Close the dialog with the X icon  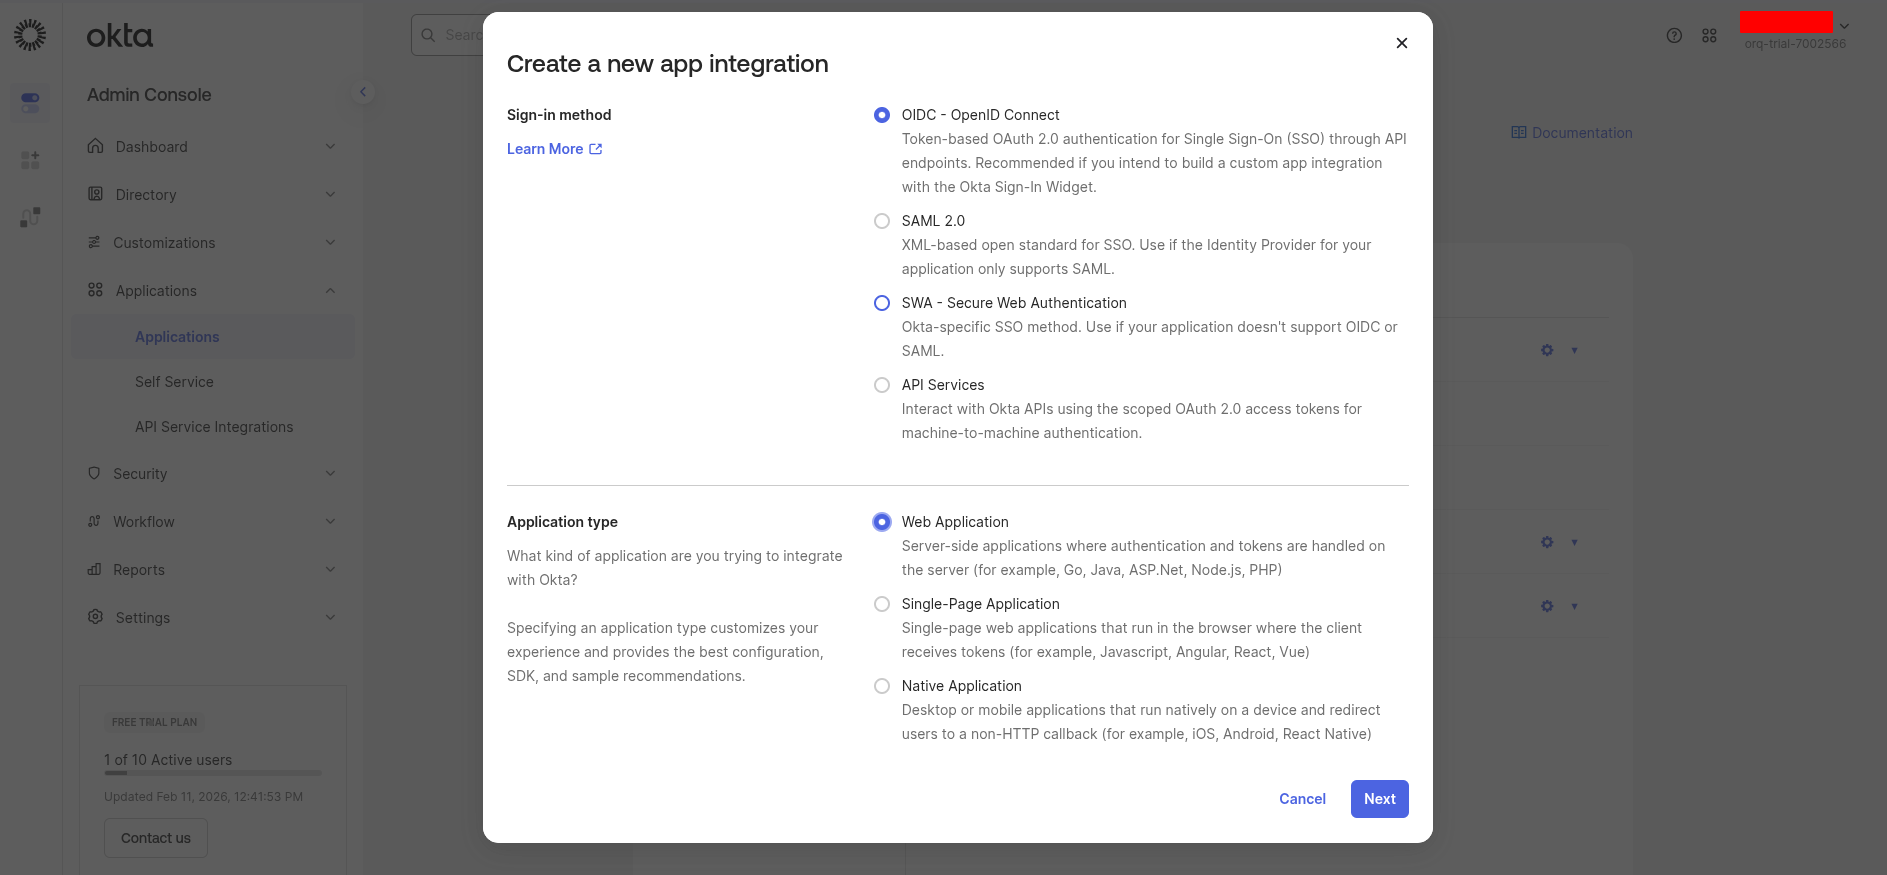(1402, 43)
